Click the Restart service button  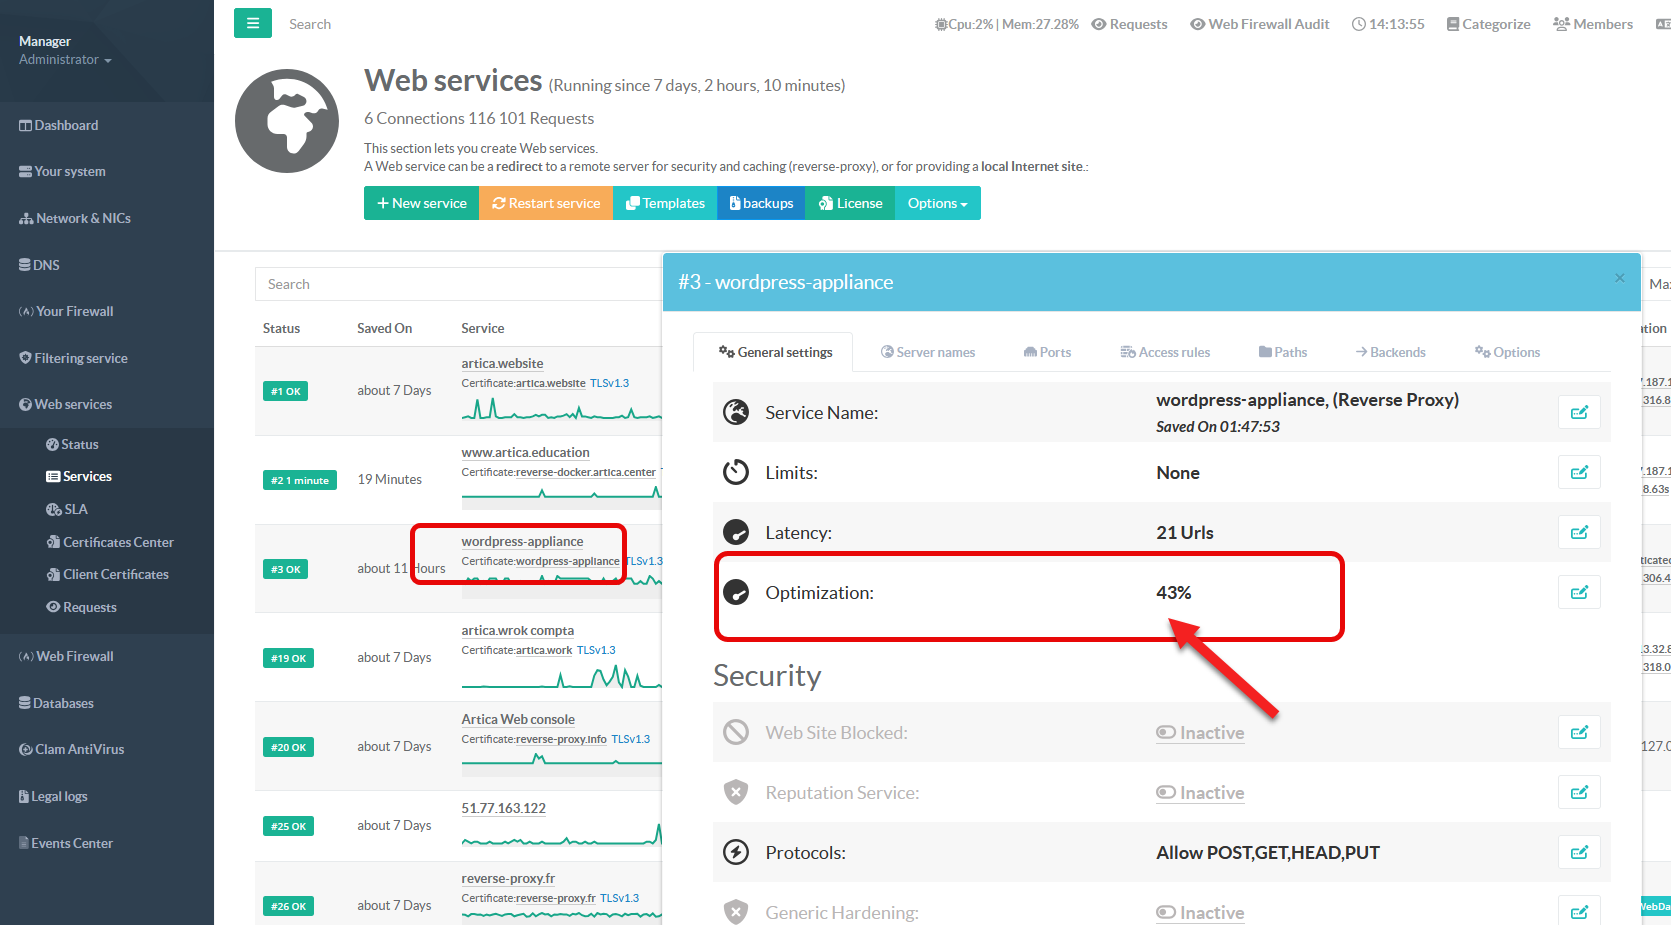(546, 203)
